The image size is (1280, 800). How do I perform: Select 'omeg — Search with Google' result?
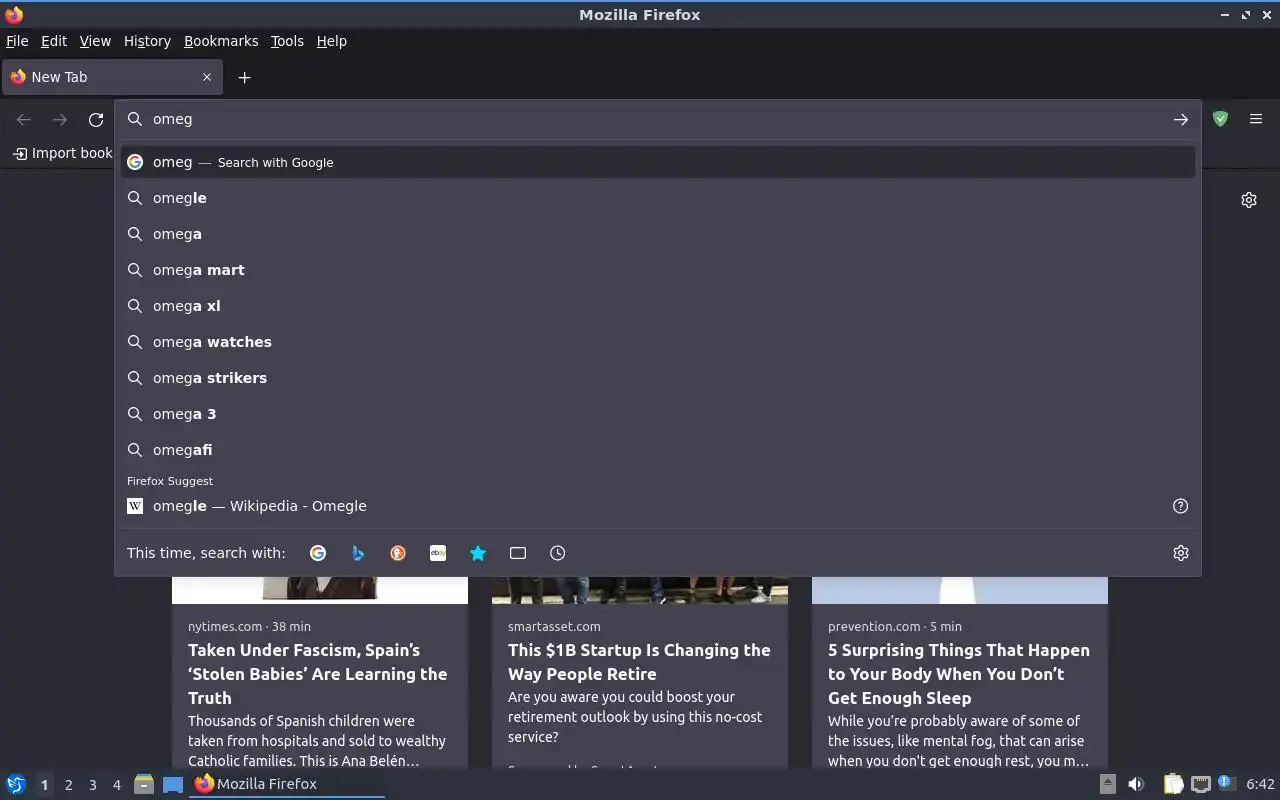click(x=658, y=162)
